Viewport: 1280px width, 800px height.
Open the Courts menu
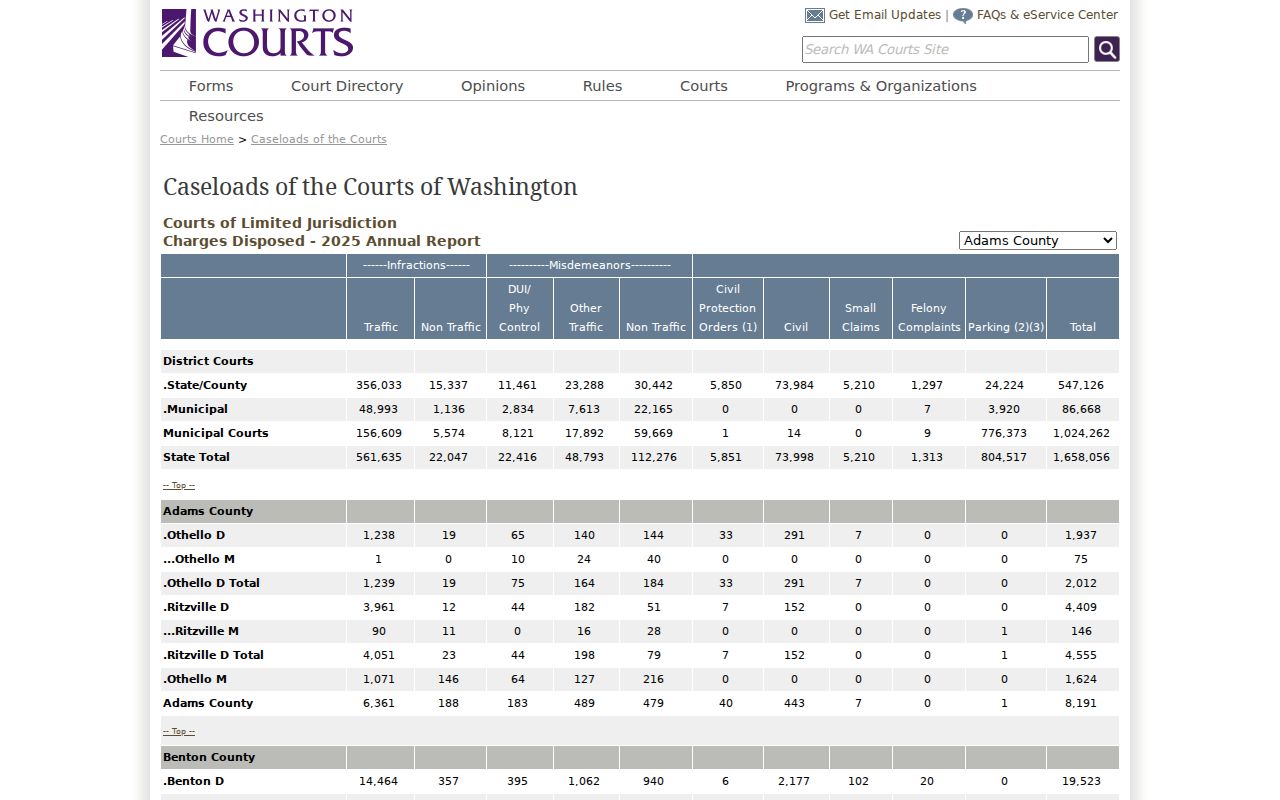[704, 86]
